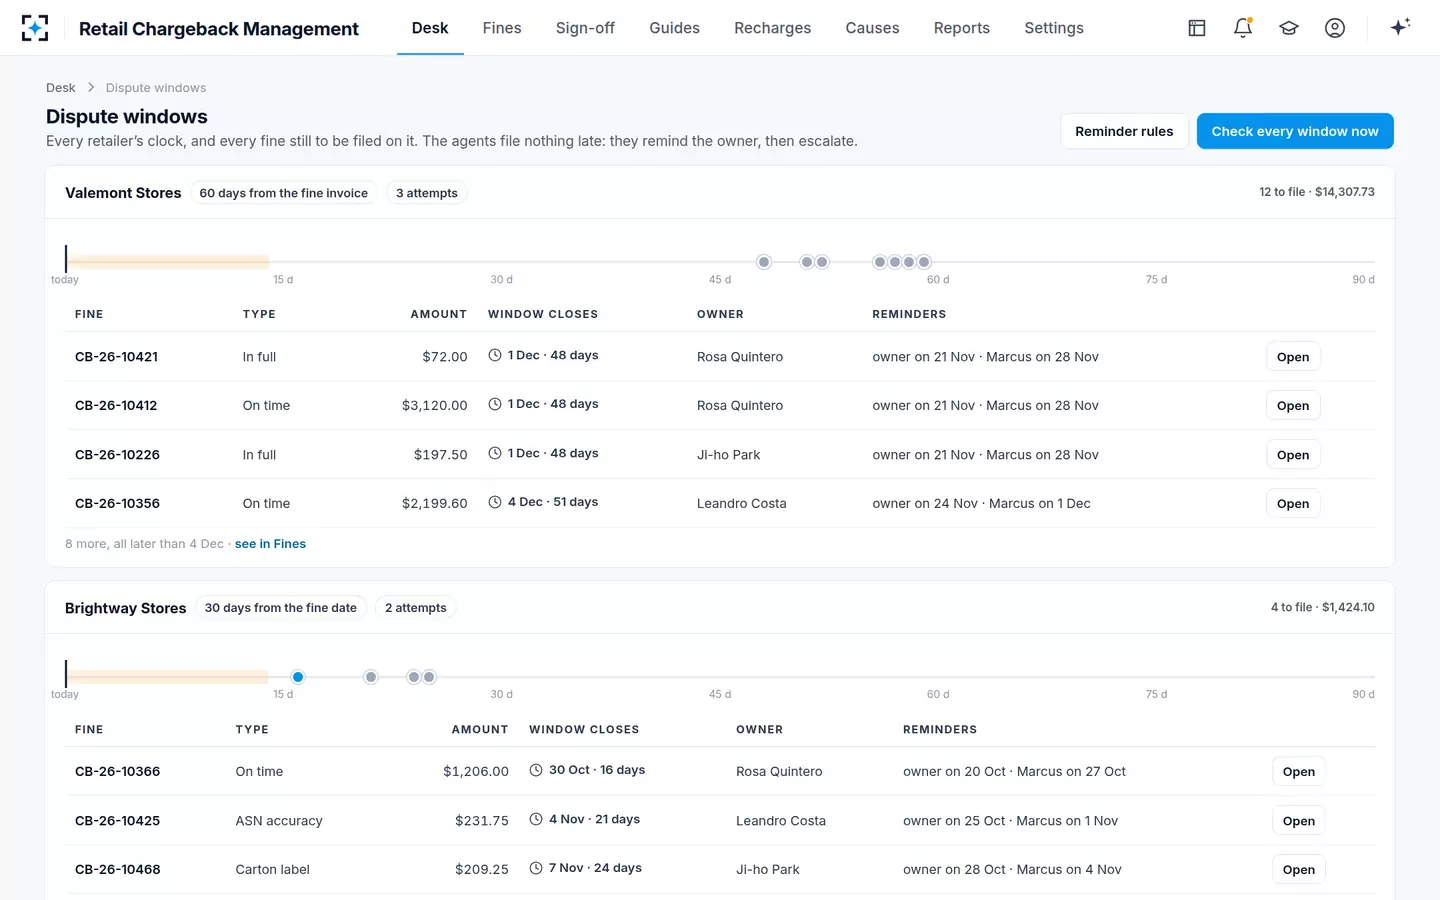Open fine CB-26-10226
This screenshot has height=900, width=1440.
[1293, 455]
